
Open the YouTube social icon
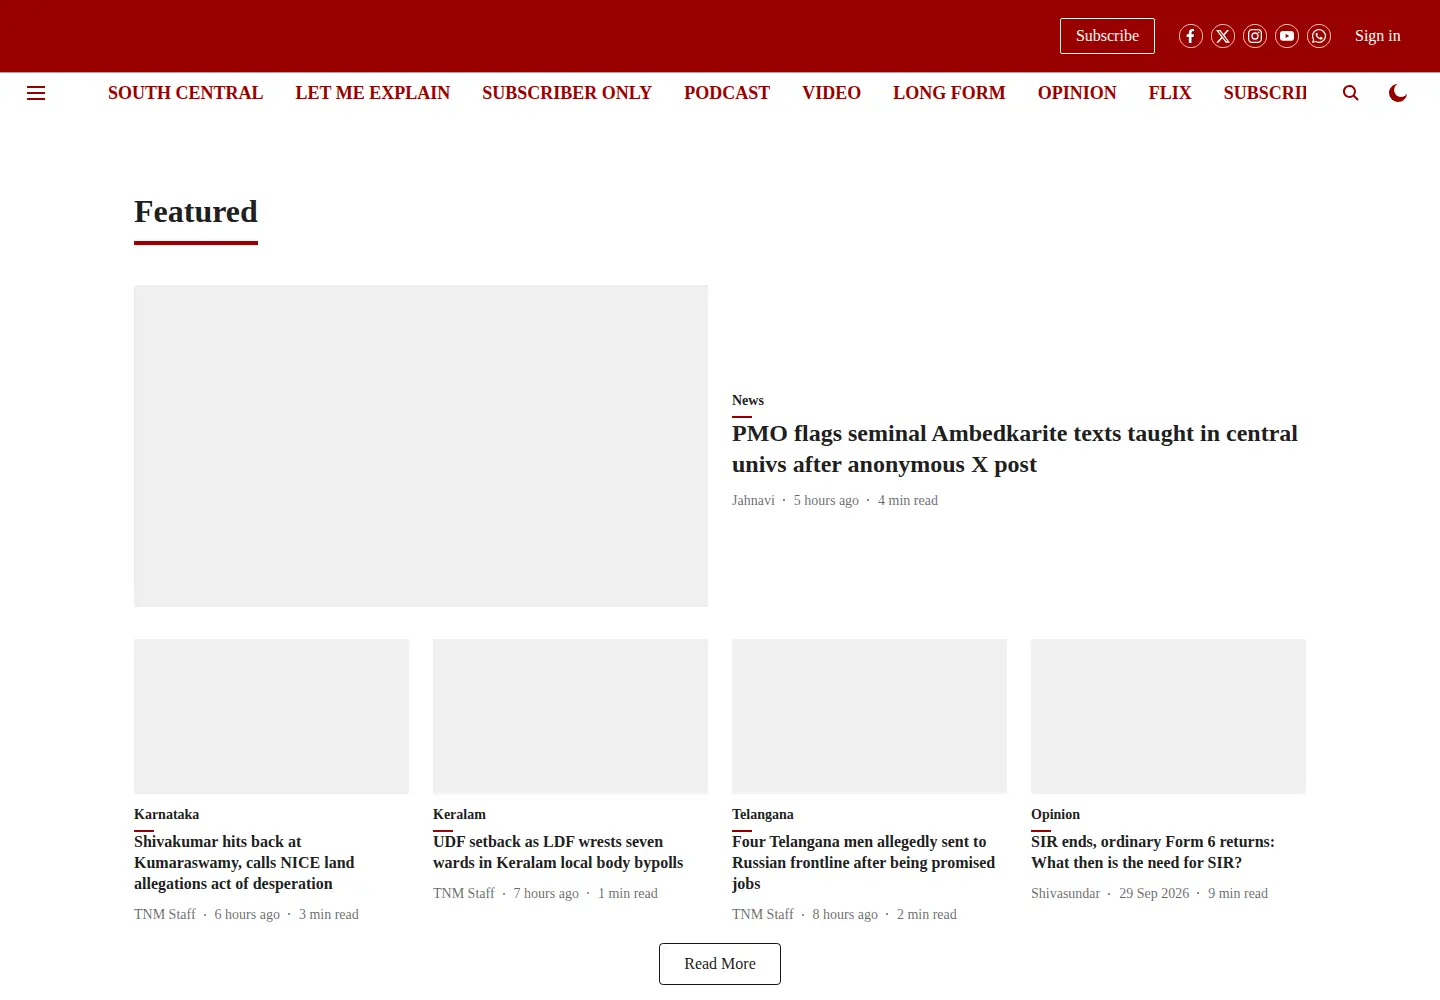[1287, 36]
